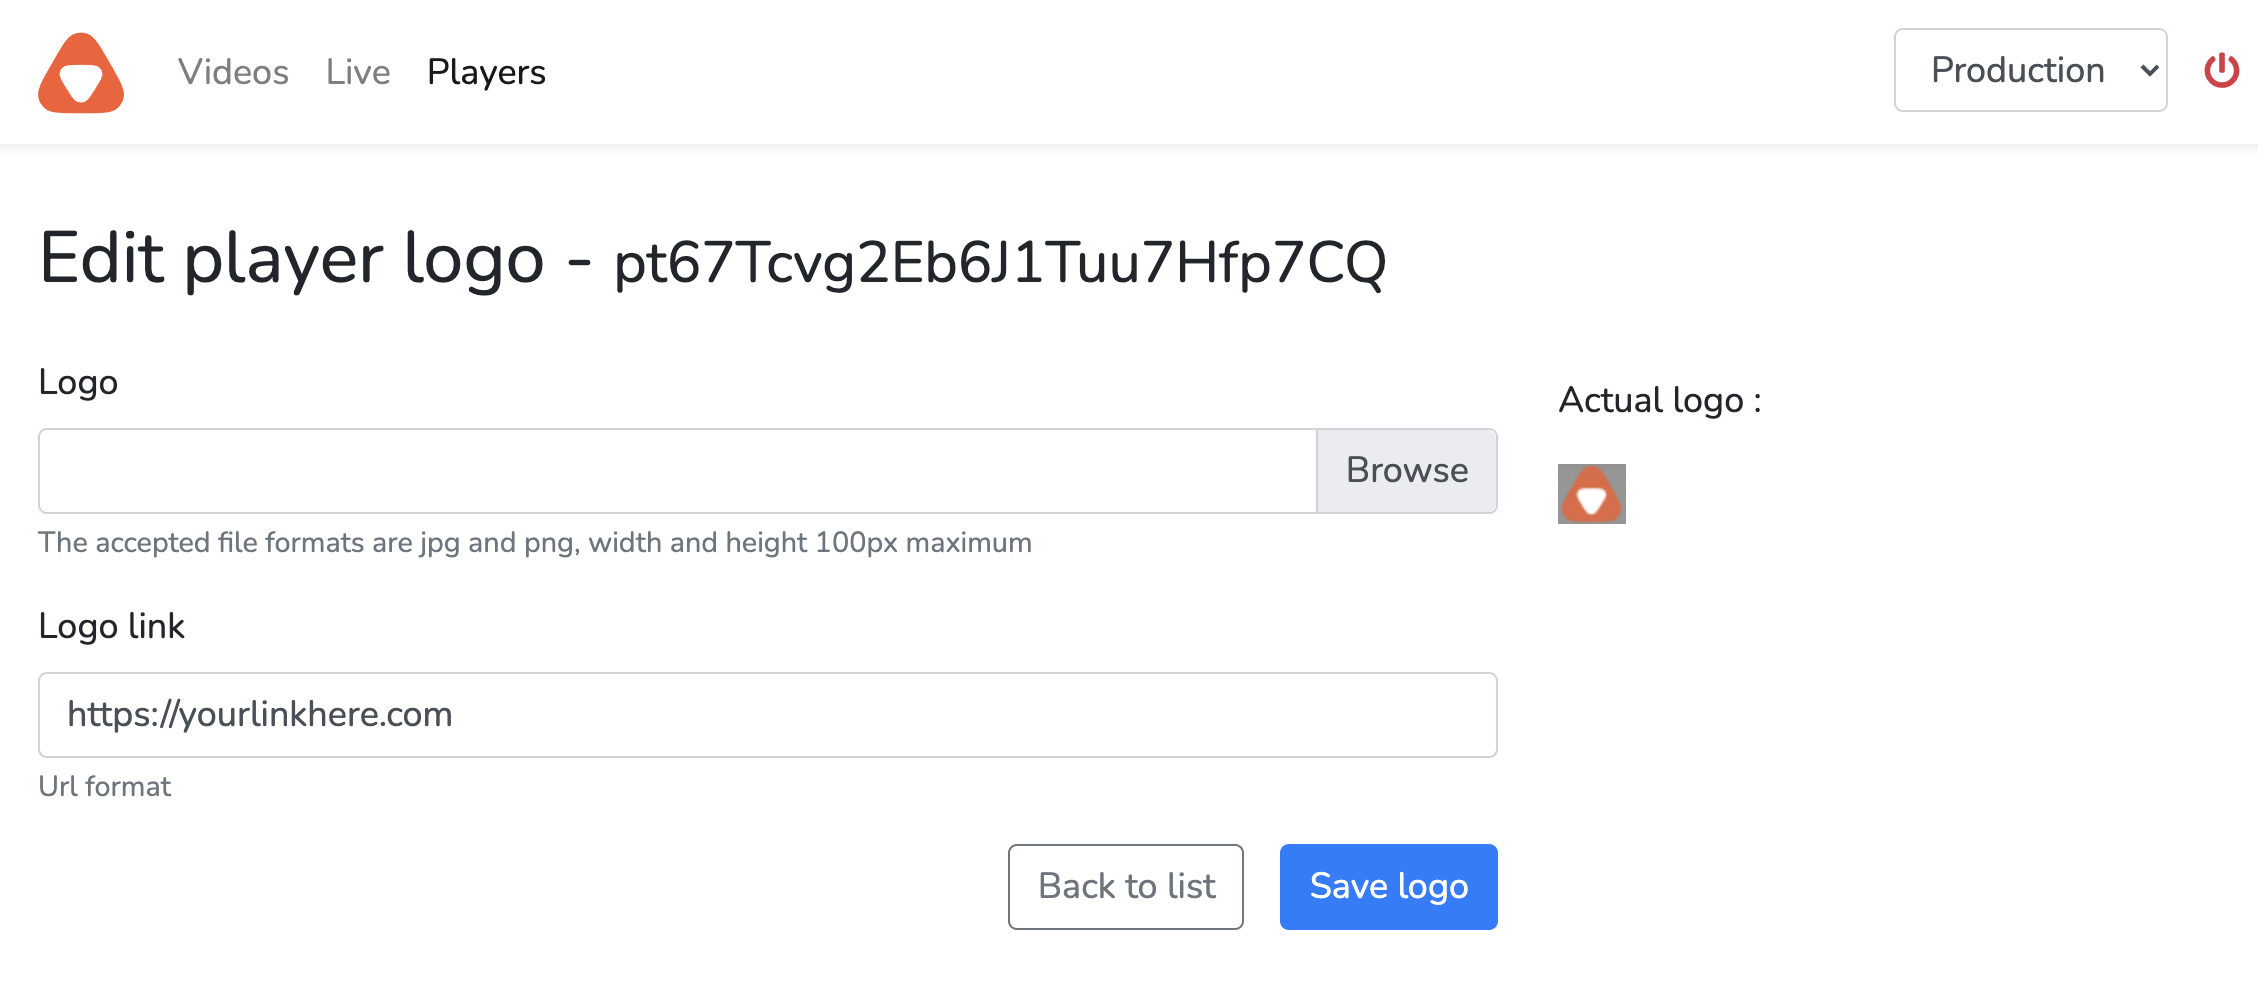Click the orange app logo in header
This screenshot has height=992, width=2258.
pyautogui.click(x=81, y=72)
